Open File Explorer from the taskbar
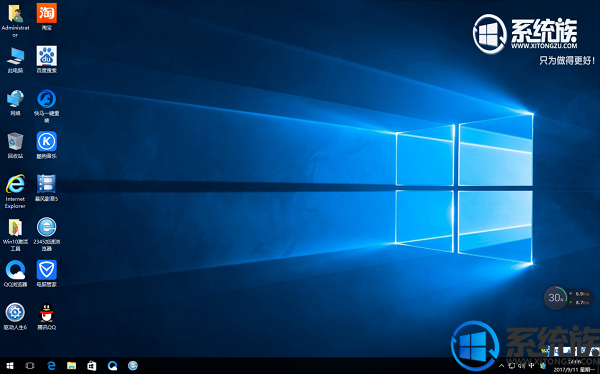600x374 pixels. [72, 366]
